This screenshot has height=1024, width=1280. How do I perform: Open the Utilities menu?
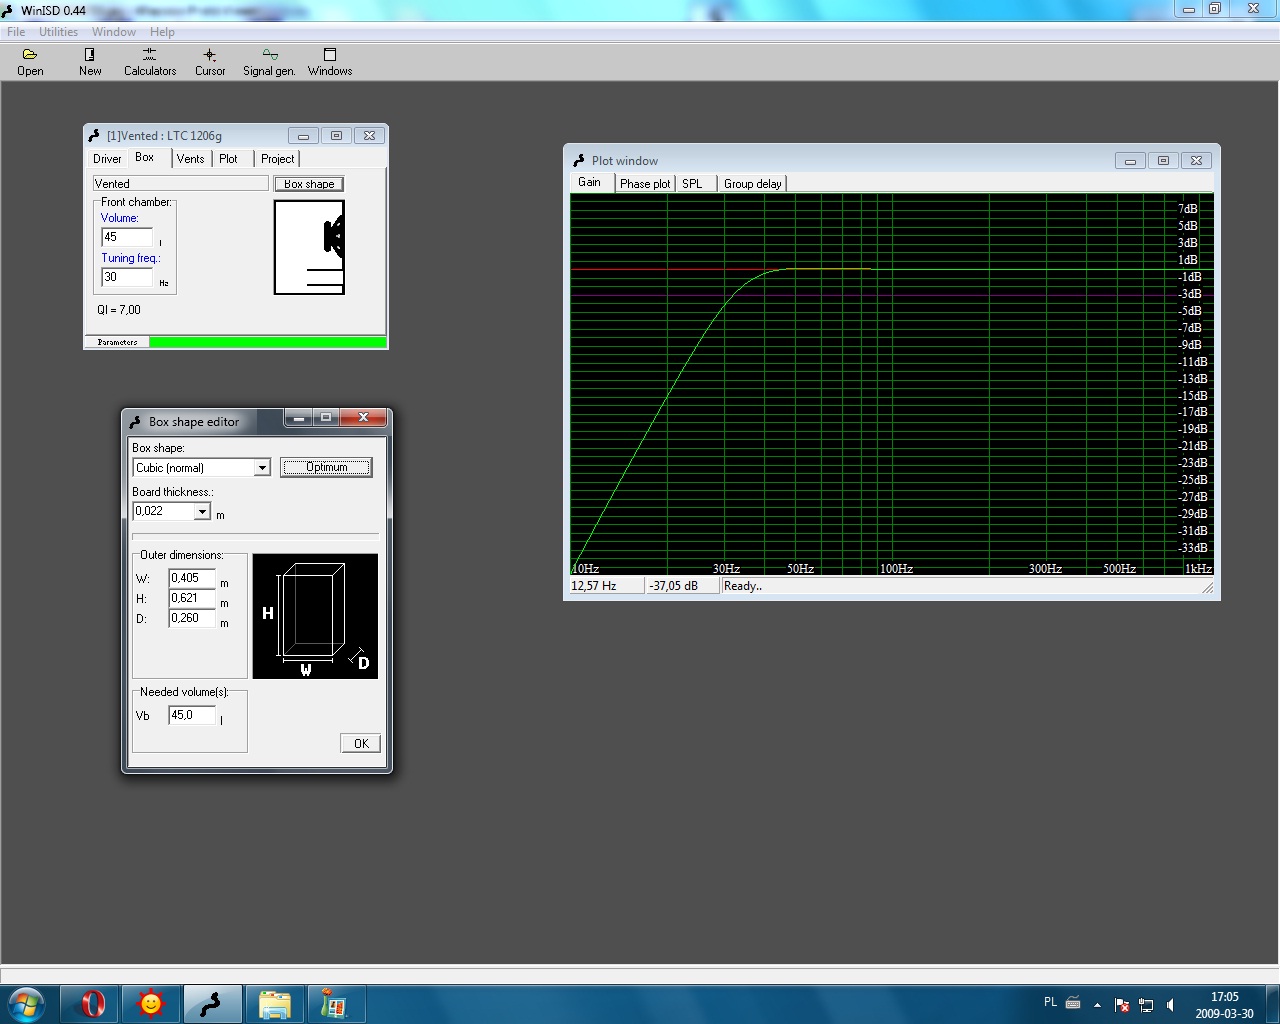(x=58, y=32)
